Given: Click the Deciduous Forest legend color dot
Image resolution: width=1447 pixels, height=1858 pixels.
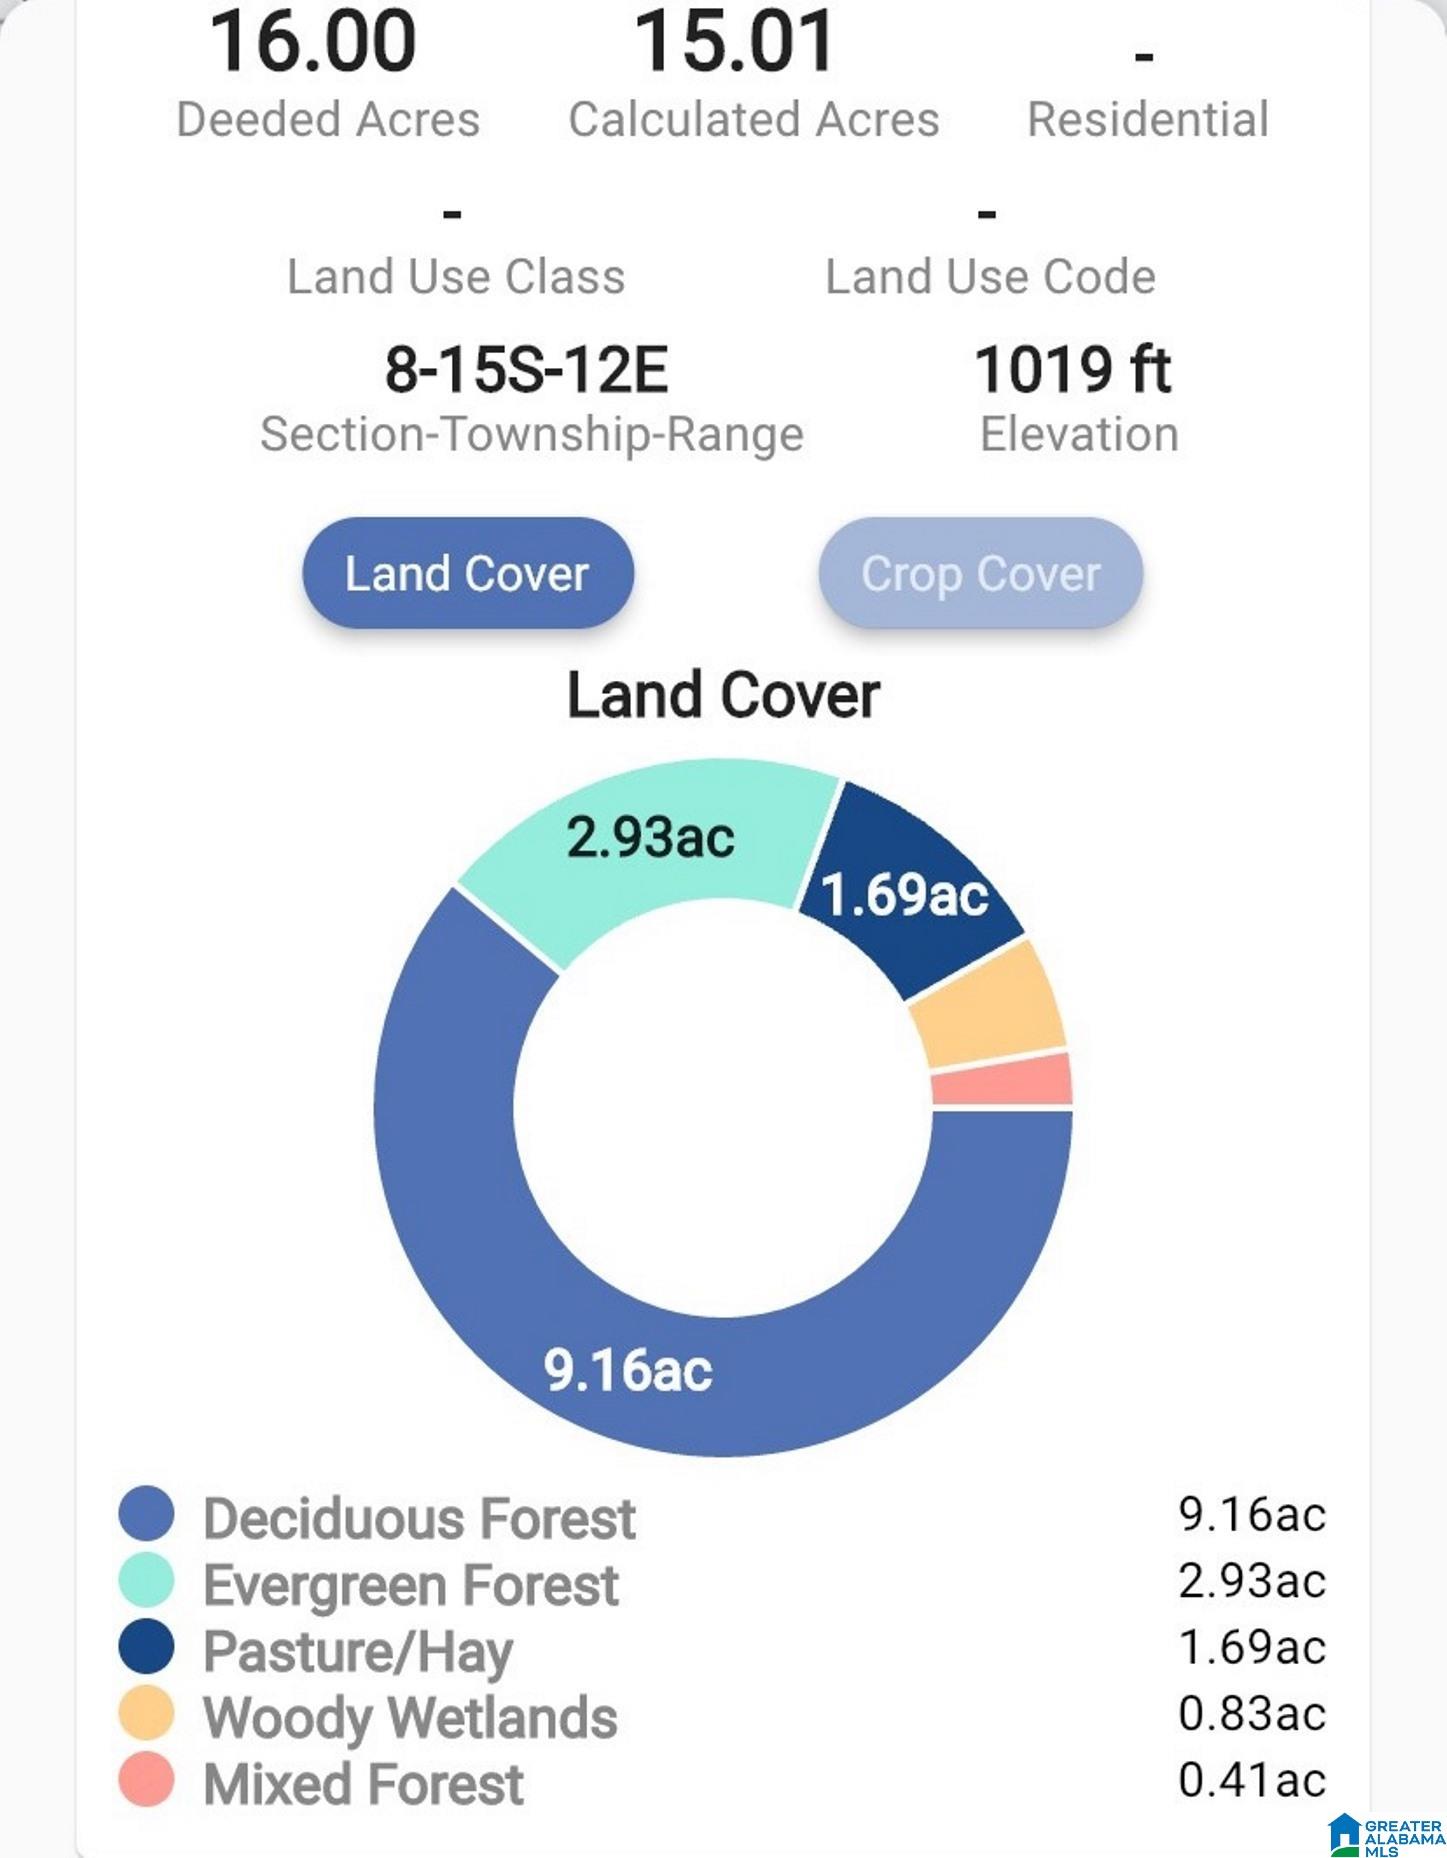Looking at the screenshot, I should point(146,1514).
